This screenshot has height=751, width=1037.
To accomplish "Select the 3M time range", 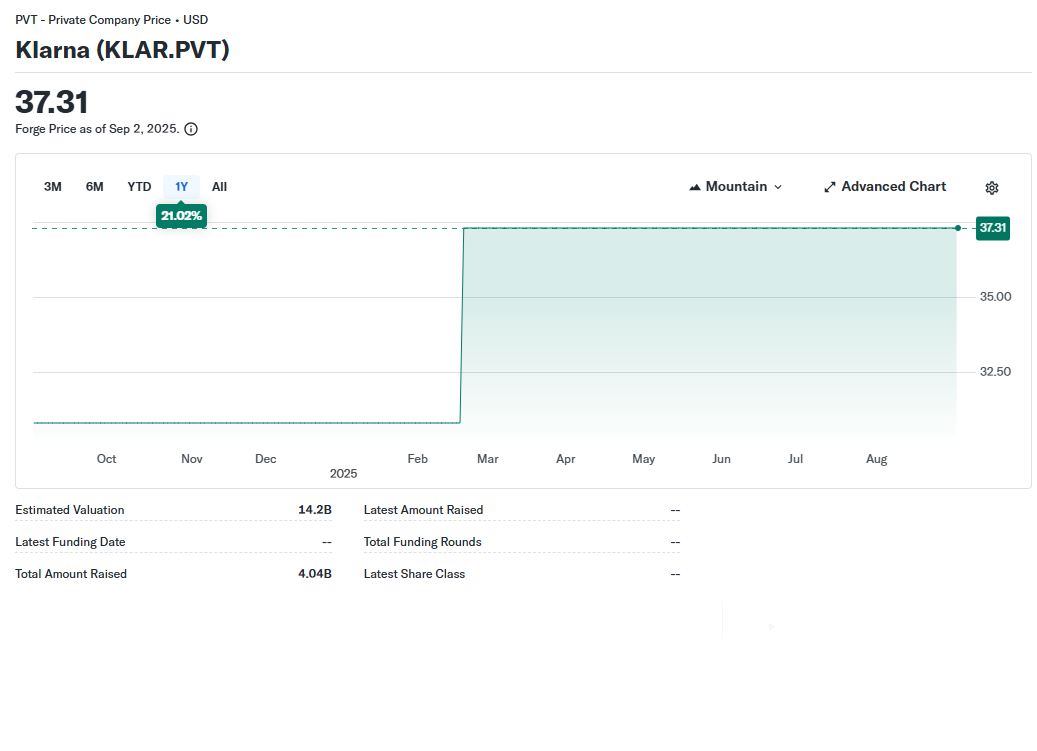I will (x=53, y=186).
